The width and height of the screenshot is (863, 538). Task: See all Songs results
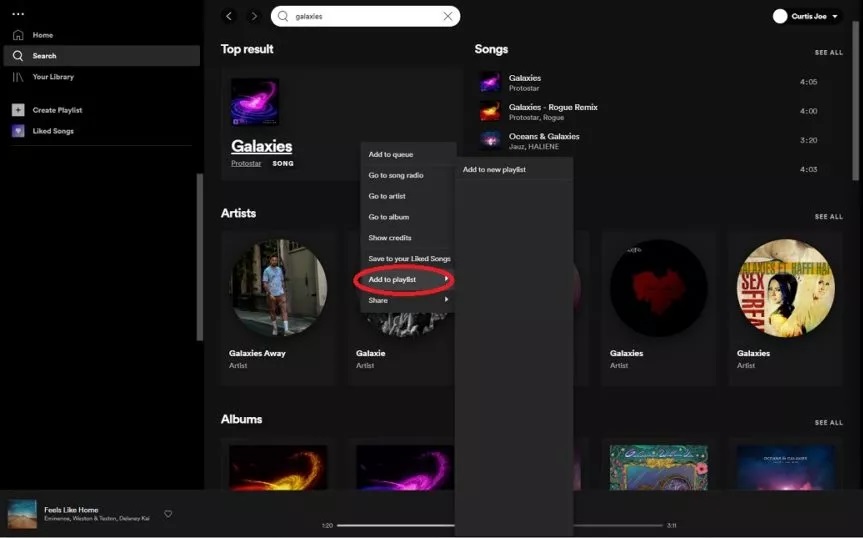pyautogui.click(x=828, y=53)
